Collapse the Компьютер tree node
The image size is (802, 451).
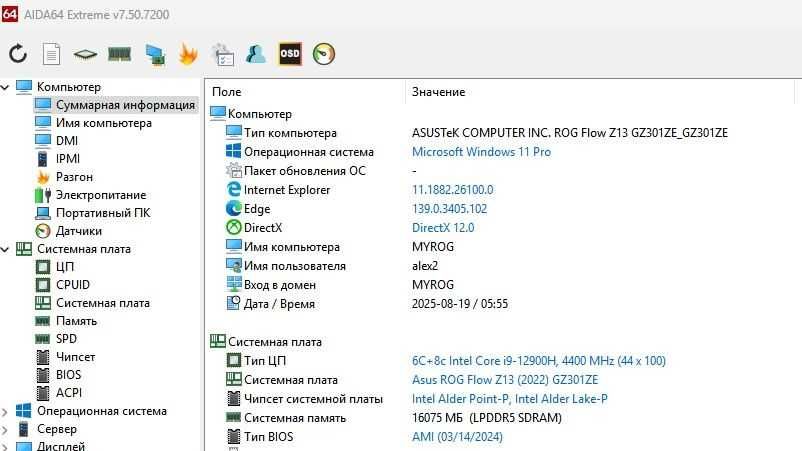click(x=6, y=87)
